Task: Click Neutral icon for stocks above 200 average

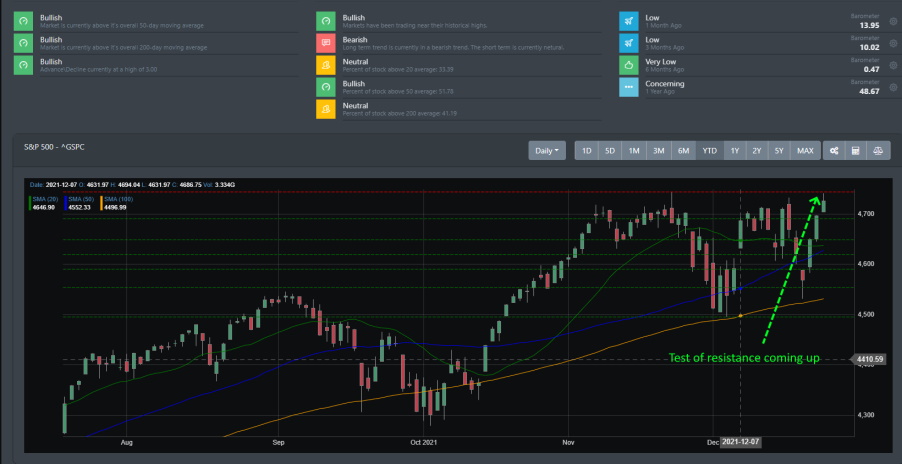Action: pyautogui.click(x=326, y=109)
